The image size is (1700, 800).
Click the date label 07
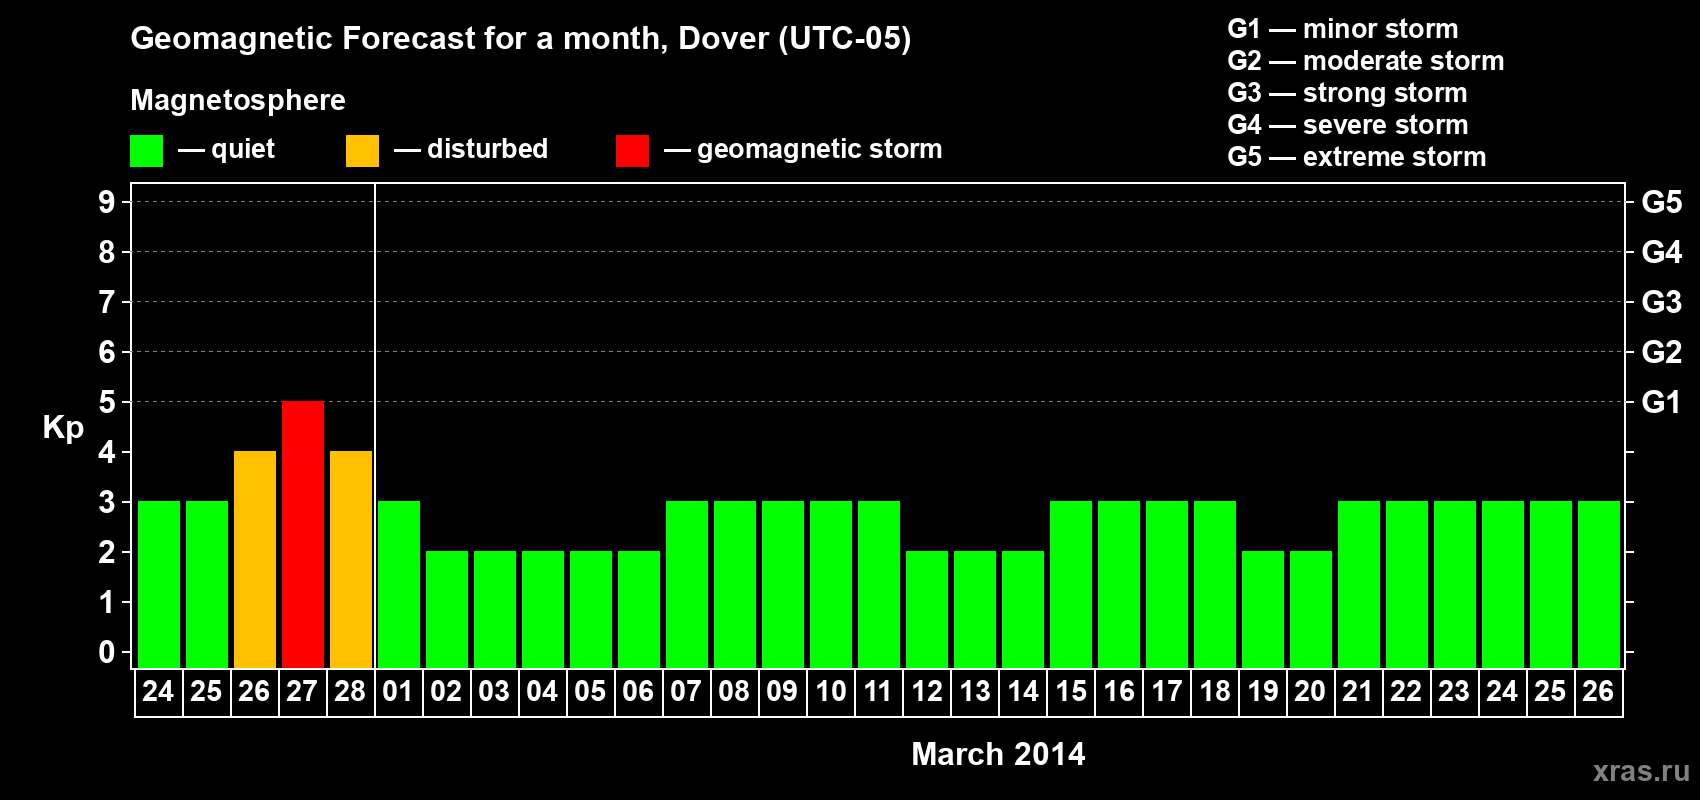686,692
